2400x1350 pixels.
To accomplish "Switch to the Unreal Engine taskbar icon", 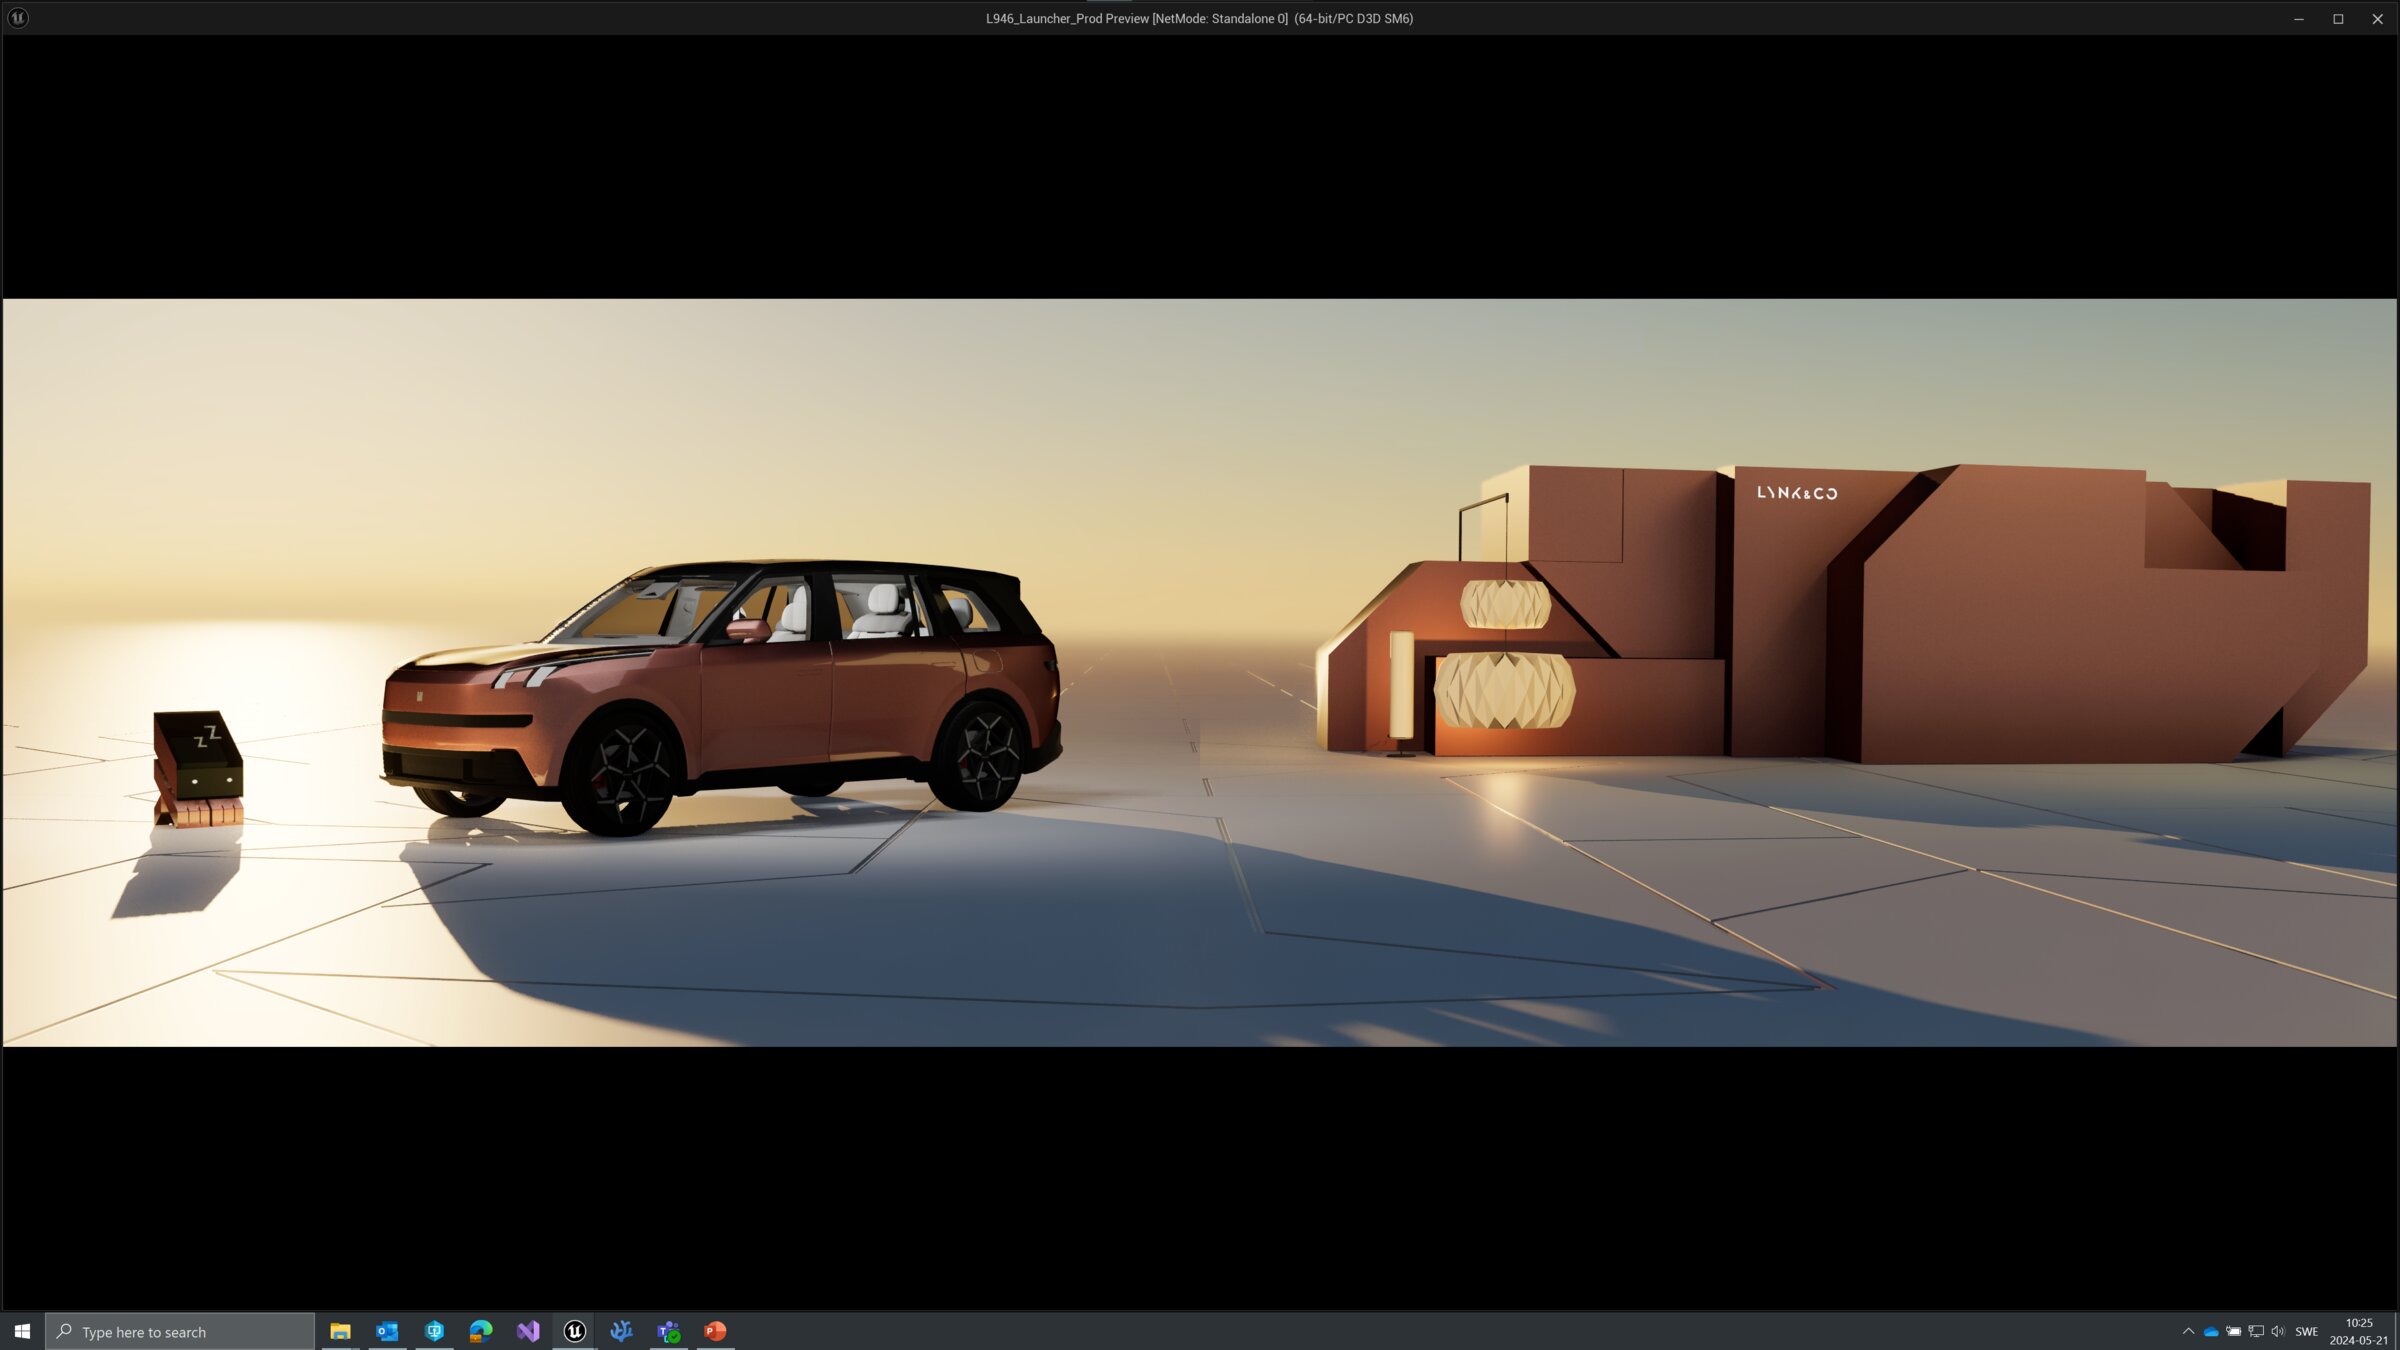I will [575, 1331].
